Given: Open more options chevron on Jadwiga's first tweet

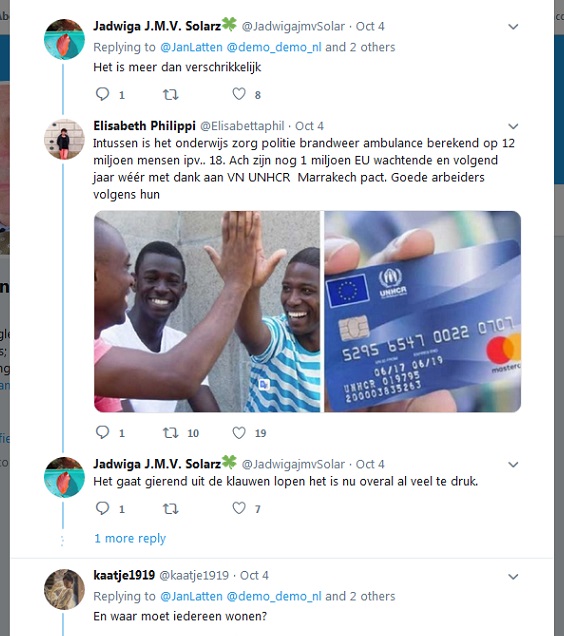Looking at the screenshot, I should pyautogui.click(x=513, y=27).
